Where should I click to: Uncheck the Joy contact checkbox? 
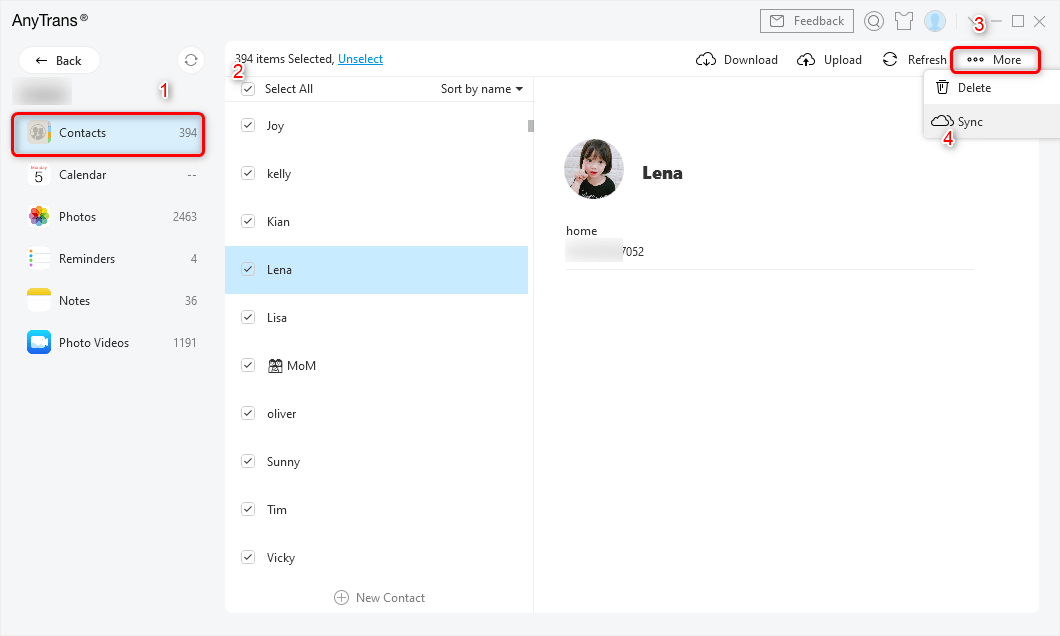(248, 125)
